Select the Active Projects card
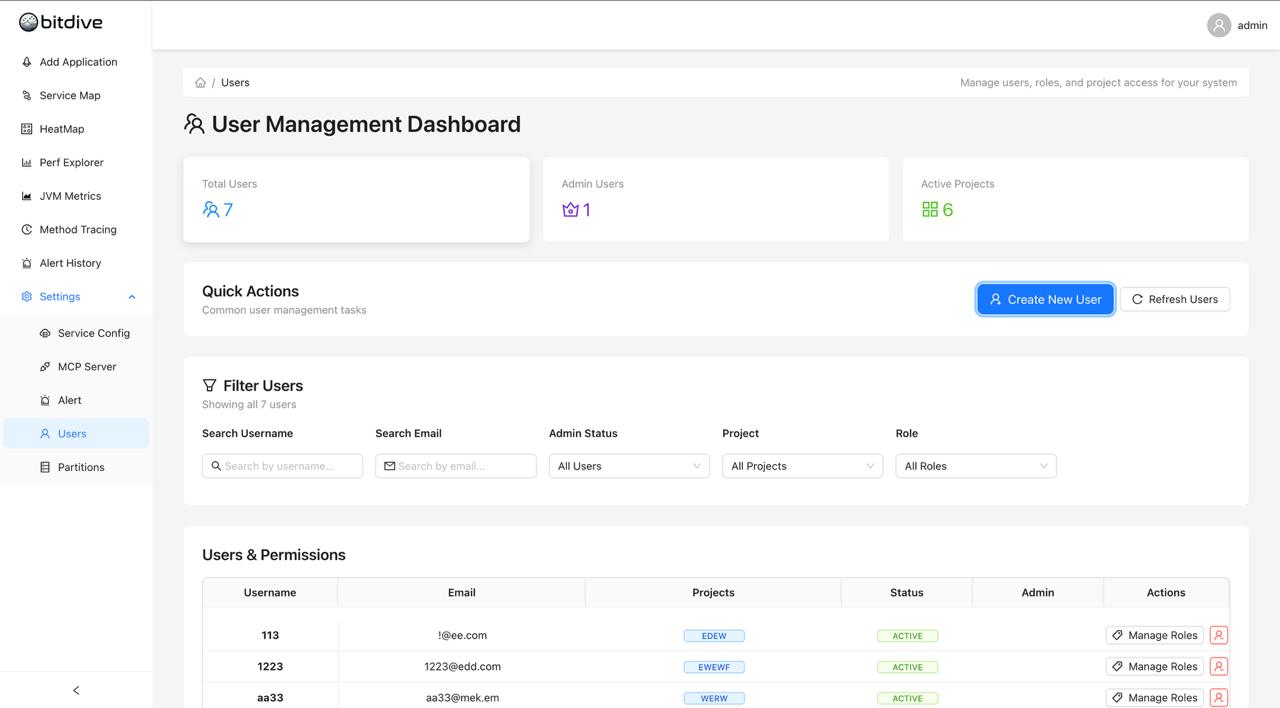This screenshot has width=1280, height=708. coord(1075,199)
